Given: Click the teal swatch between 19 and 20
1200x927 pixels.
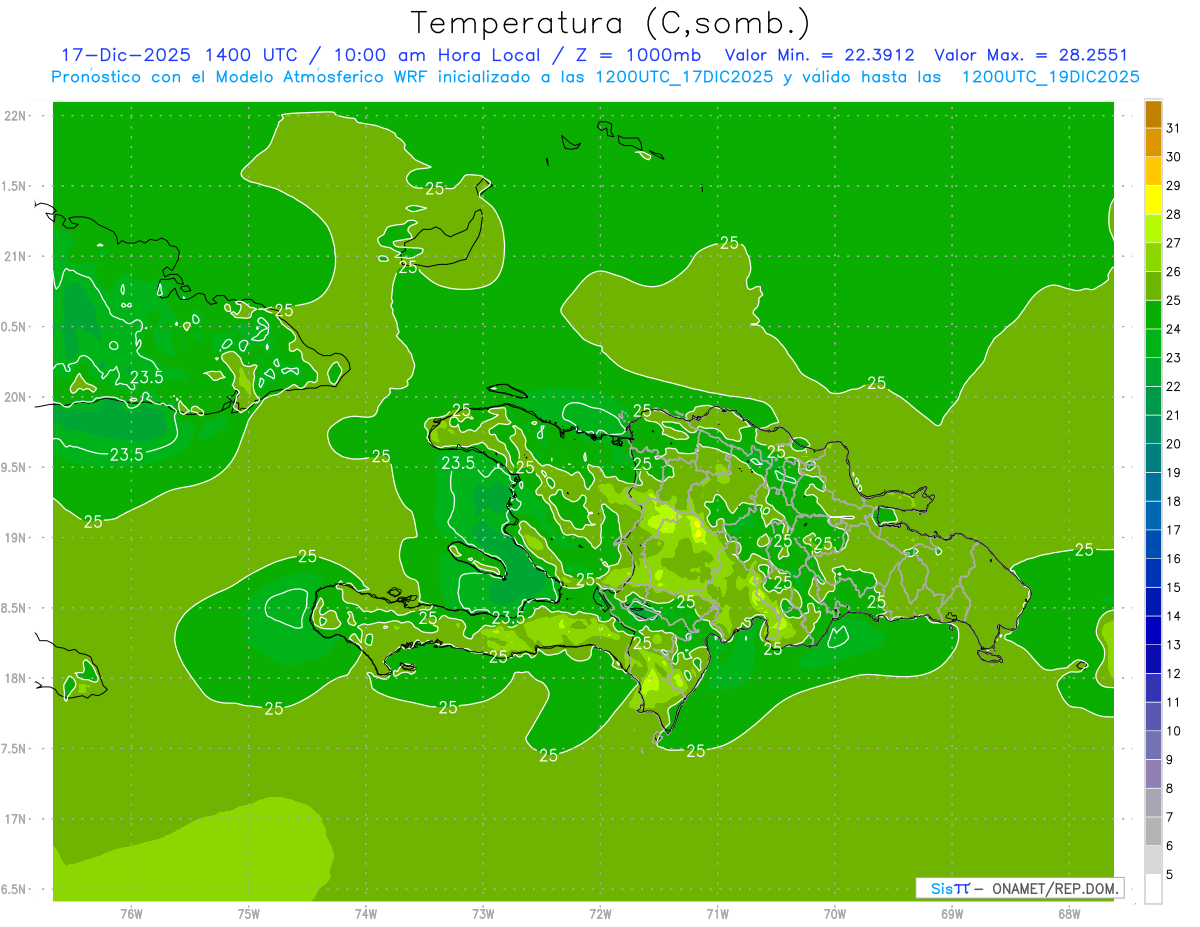Looking at the screenshot, I should point(1153,458).
